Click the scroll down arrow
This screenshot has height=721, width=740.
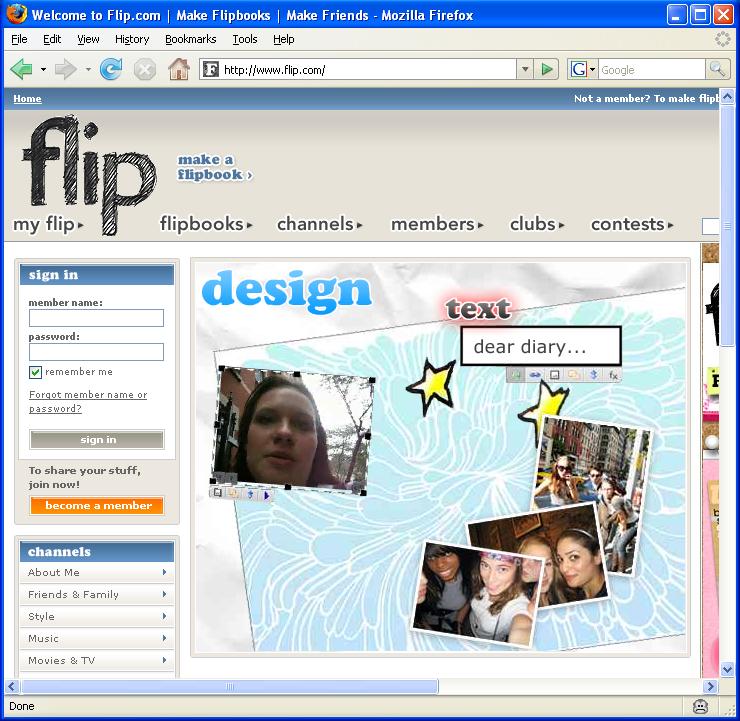727,669
